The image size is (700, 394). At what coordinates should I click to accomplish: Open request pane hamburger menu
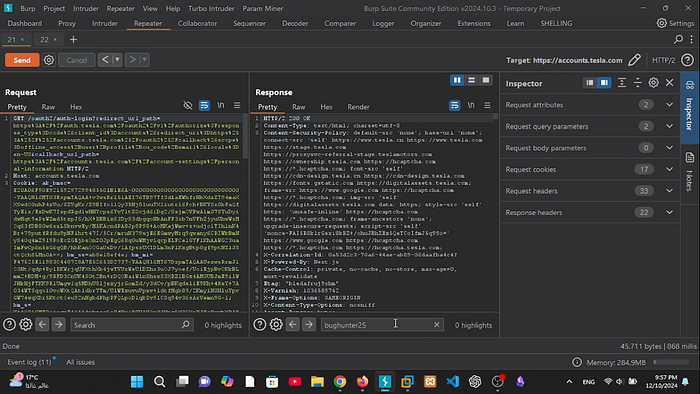[237, 105]
